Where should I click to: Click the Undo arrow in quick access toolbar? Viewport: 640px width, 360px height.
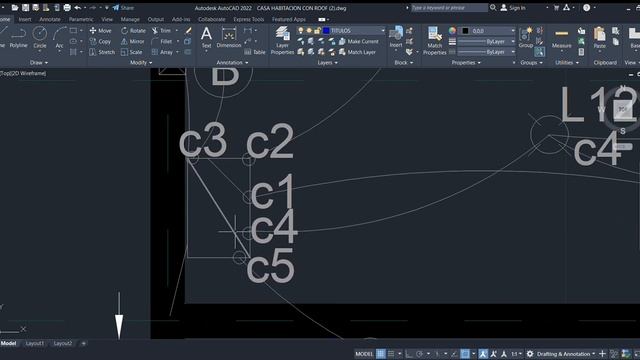pyautogui.click(x=77, y=7)
